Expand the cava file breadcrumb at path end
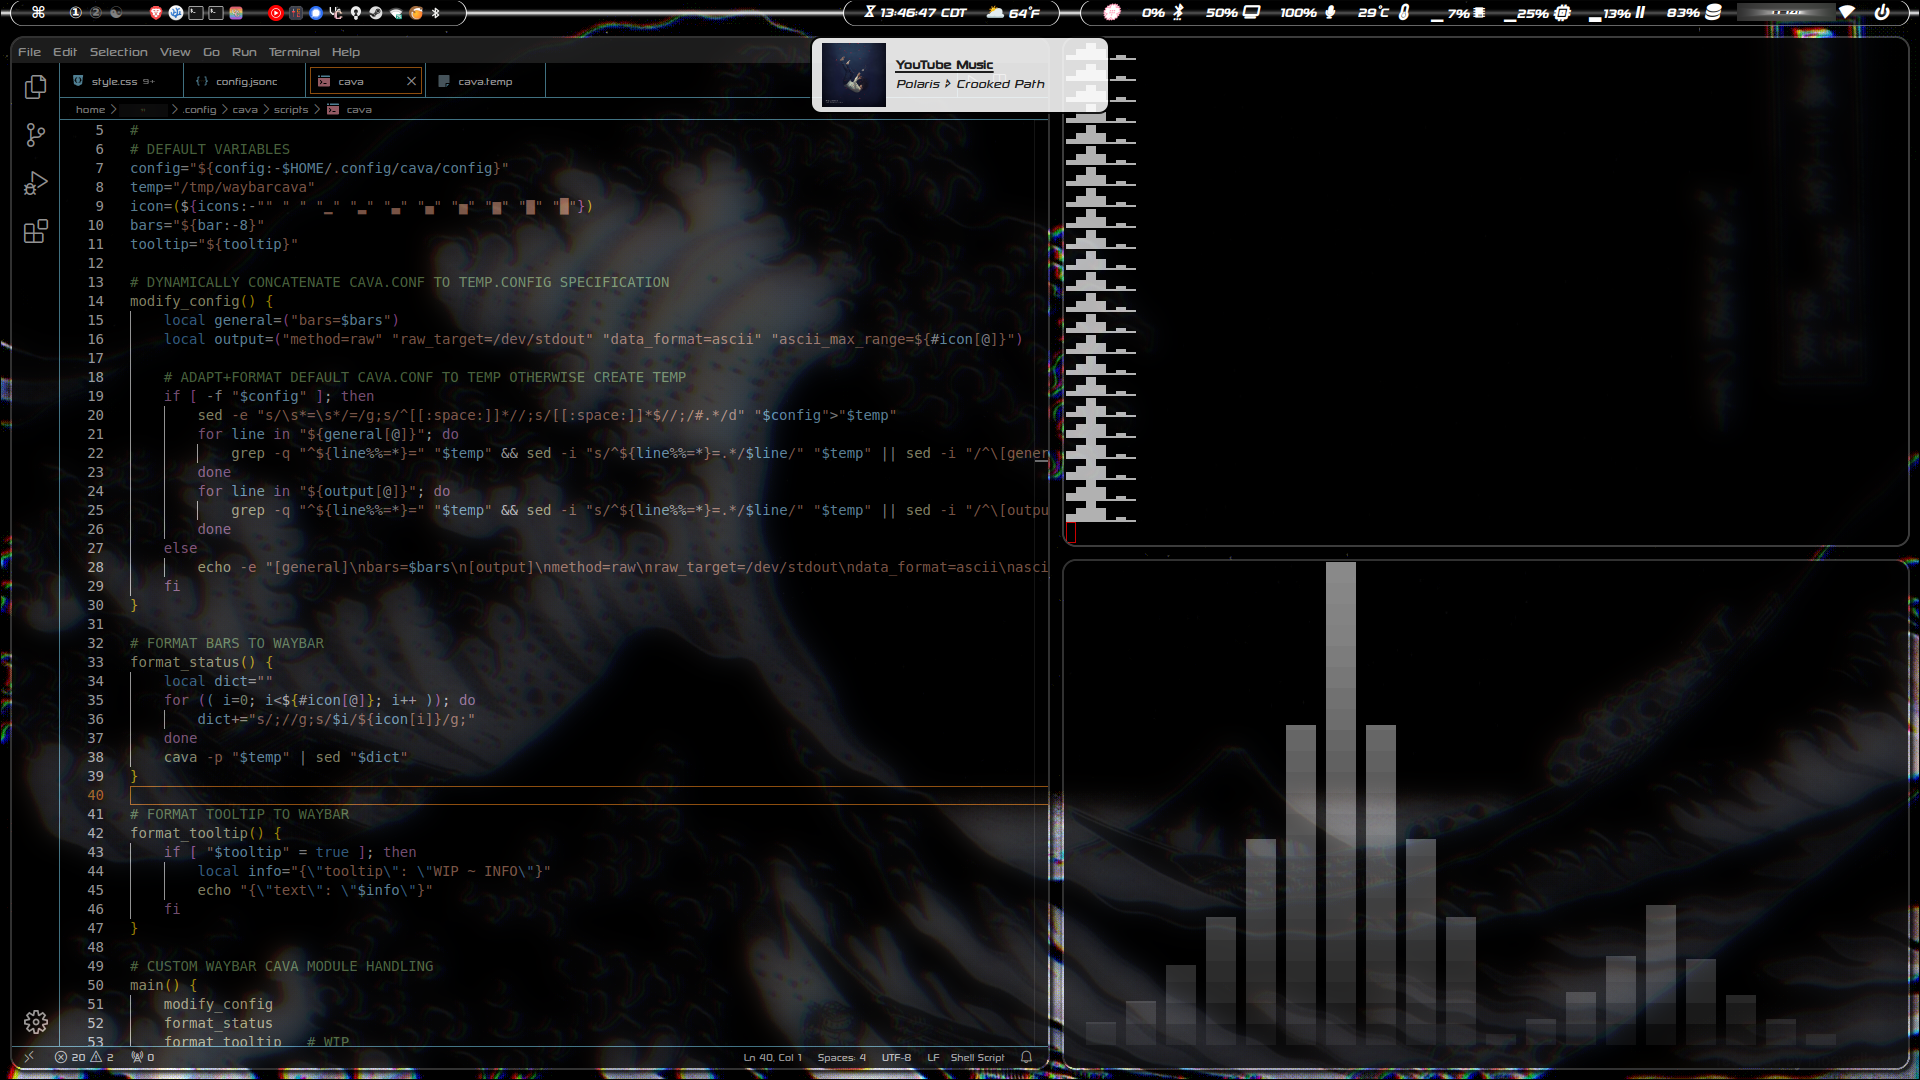Image resolution: width=1920 pixels, height=1080 pixels. click(350, 110)
